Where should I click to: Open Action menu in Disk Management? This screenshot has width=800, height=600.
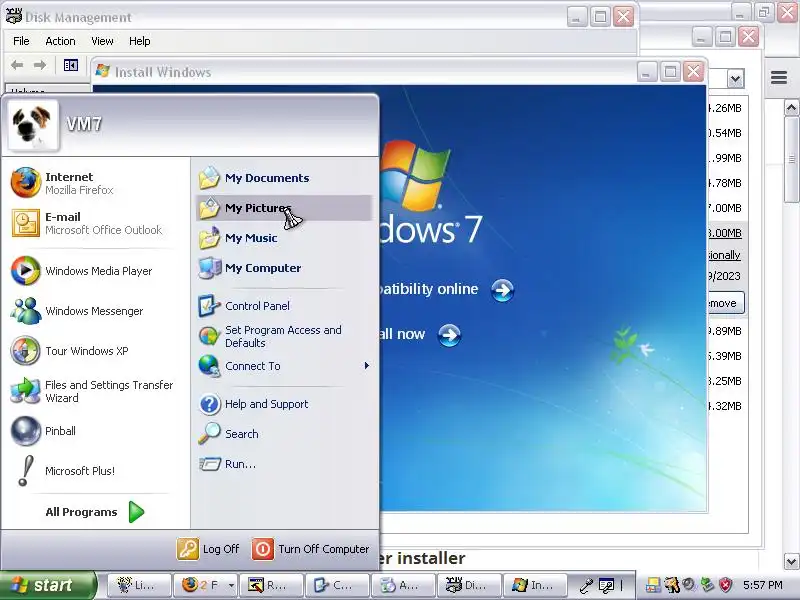click(60, 41)
